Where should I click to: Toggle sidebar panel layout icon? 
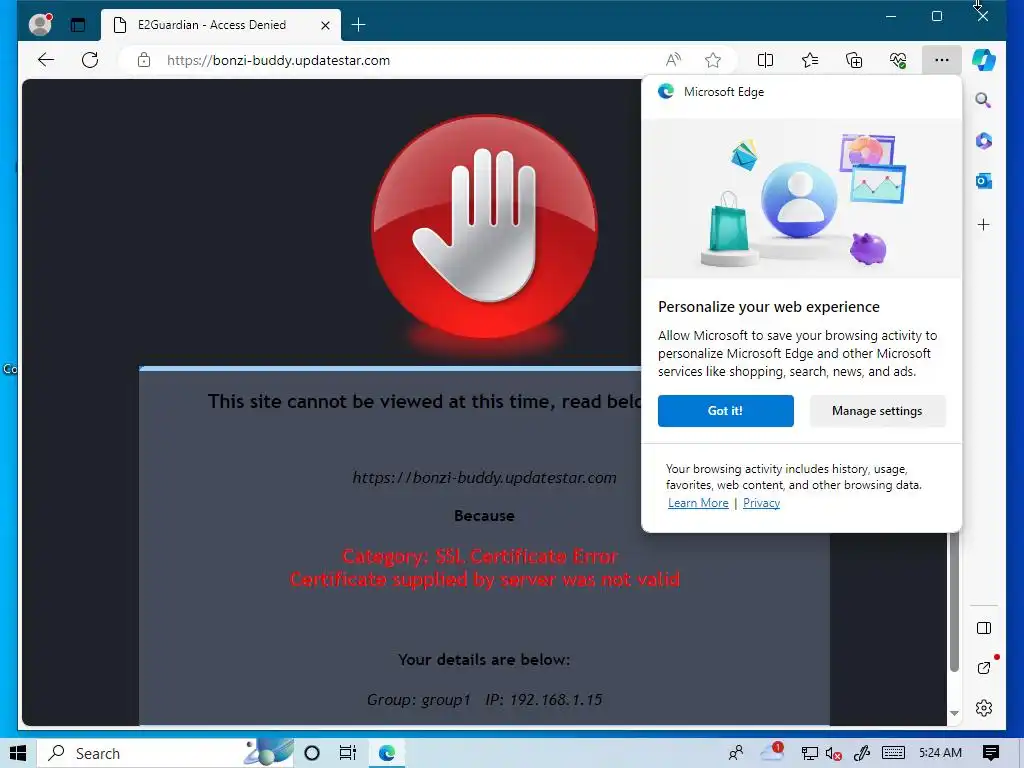click(984, 628)
